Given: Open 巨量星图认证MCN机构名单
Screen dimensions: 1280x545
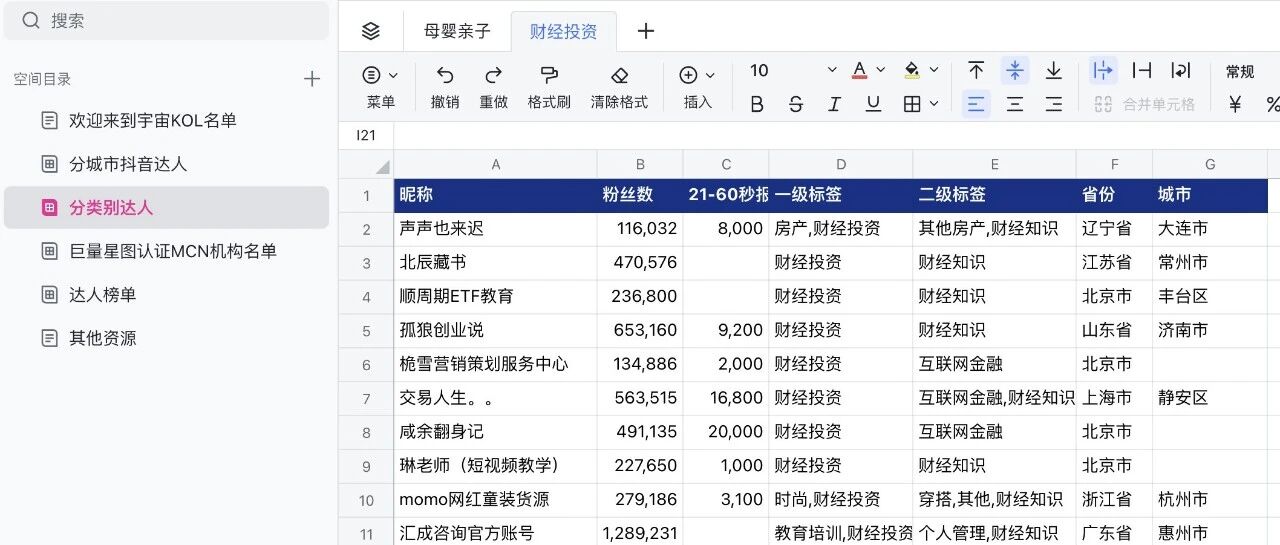Looking at the screenshot, I should 166,251.
